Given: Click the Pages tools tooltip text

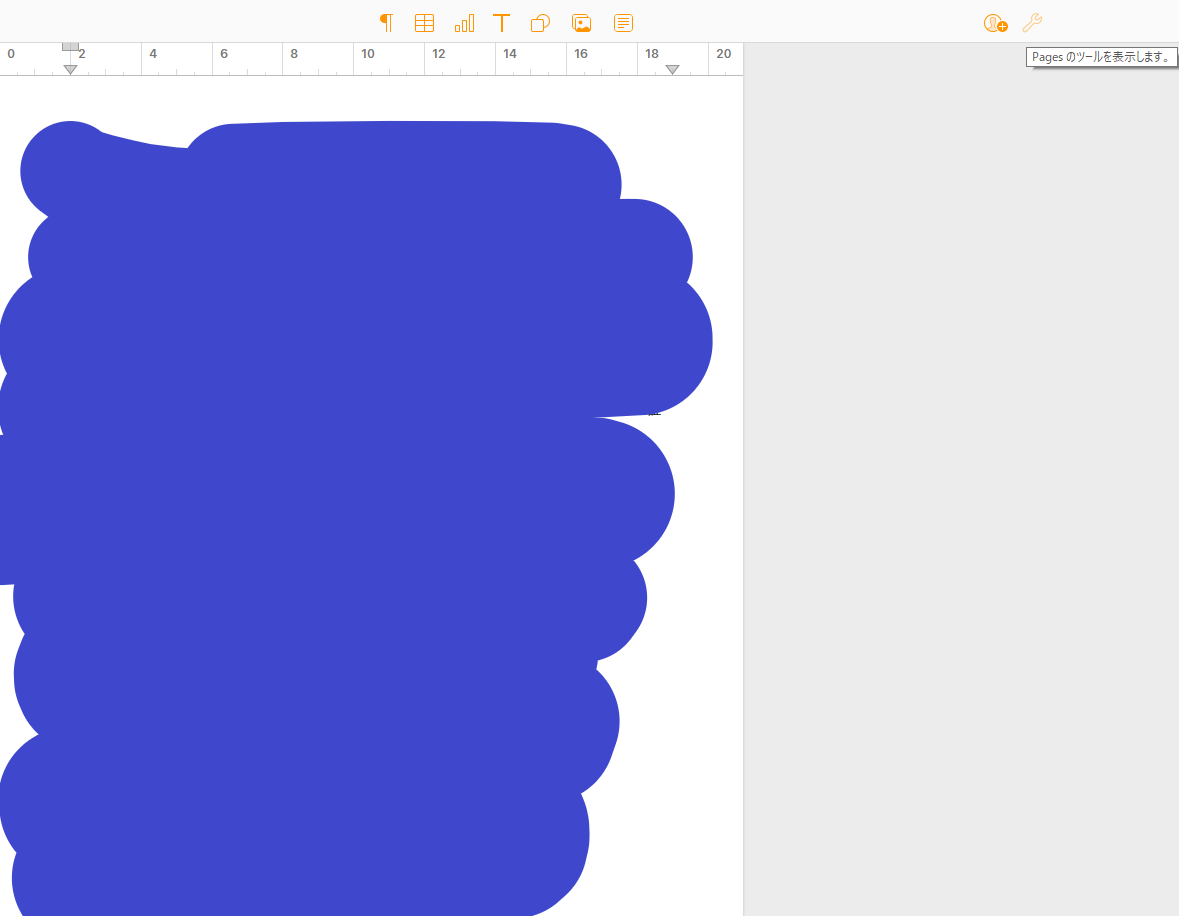Looking at the screenshot, I should [x=1101, y=58].
